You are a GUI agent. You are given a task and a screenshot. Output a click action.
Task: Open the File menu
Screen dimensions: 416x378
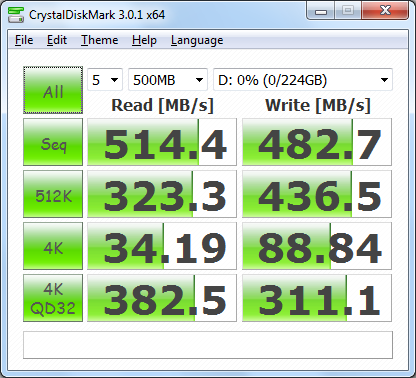[24, 40]
